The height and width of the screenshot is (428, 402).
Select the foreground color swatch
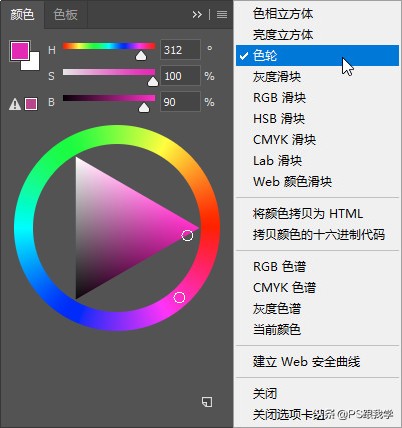[20, 50]
